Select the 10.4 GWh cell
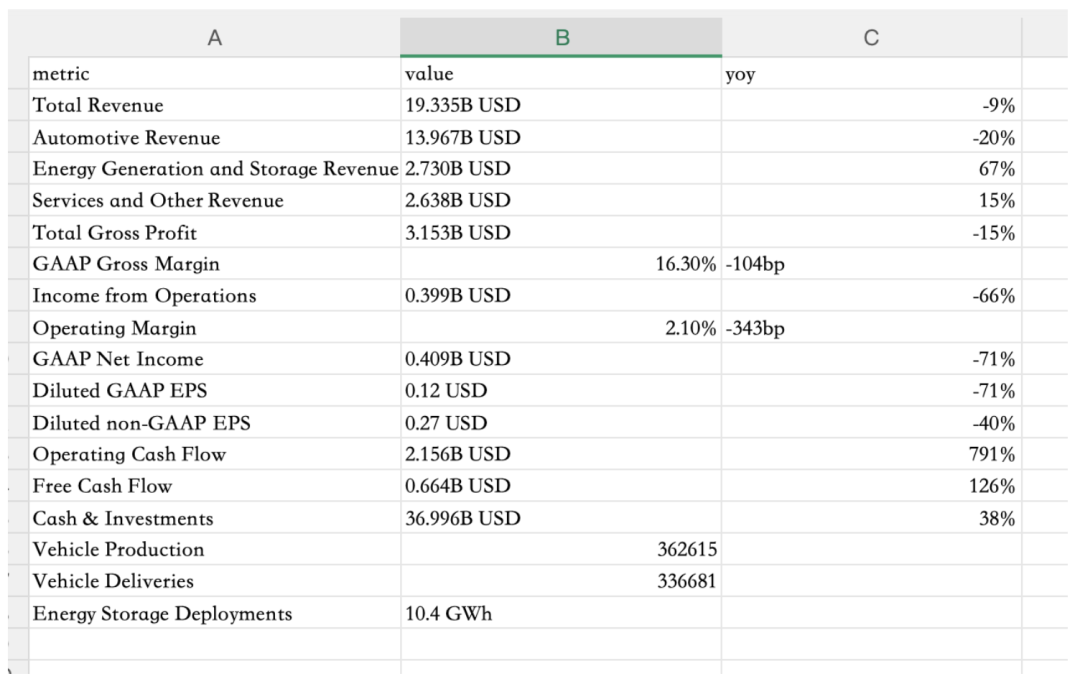The image size is (1080, 684). 561,614
